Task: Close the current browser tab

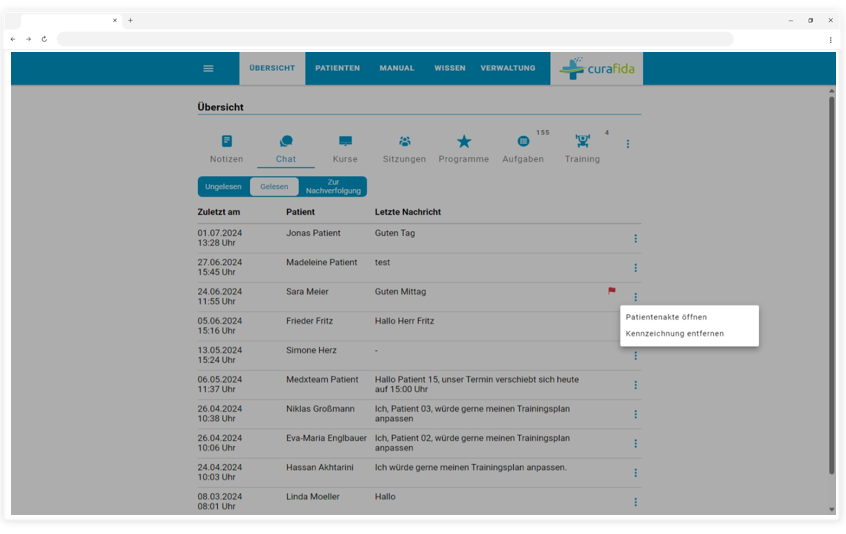Action: 114,20
